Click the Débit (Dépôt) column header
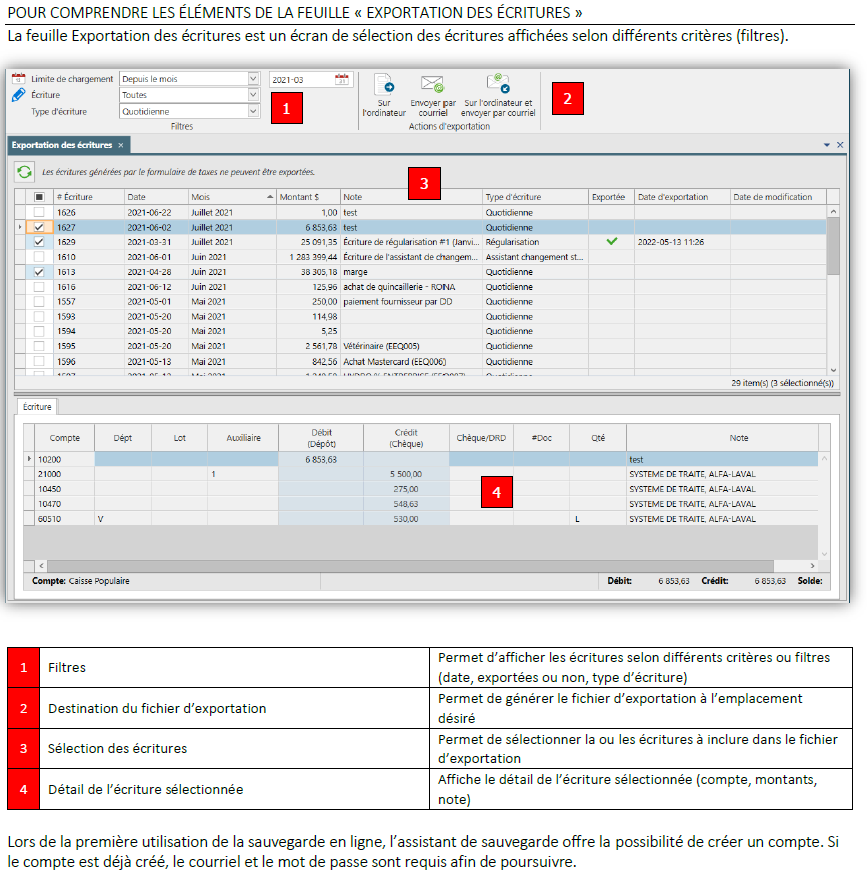The image size is (867, 875). pyautogui.click(x=321, y=438)
